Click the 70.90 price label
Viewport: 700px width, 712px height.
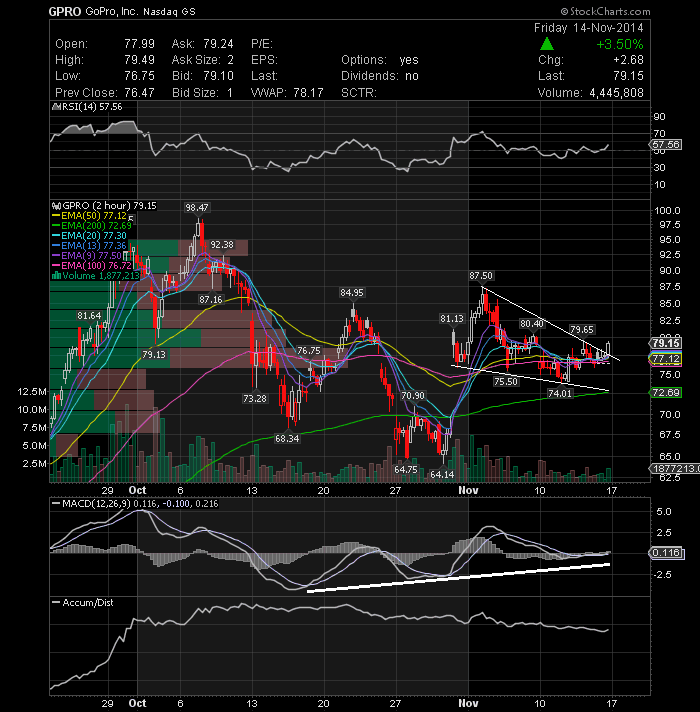pos(413,396)
